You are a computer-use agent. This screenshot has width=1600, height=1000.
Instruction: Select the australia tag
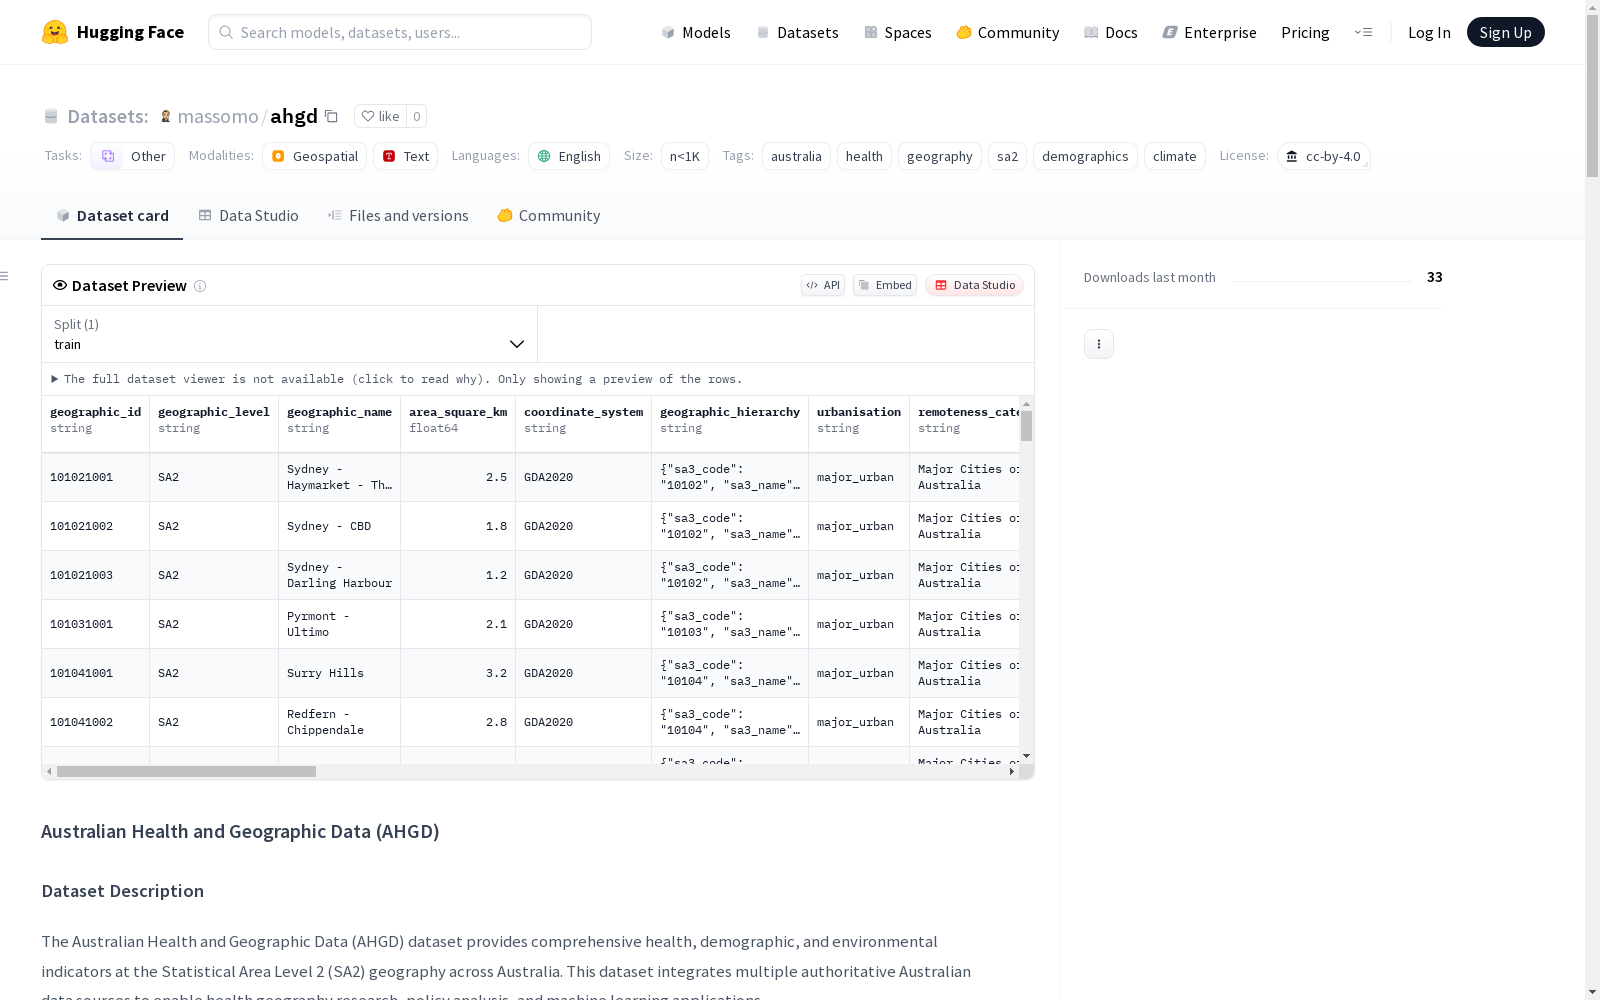(x=796, y=156)
